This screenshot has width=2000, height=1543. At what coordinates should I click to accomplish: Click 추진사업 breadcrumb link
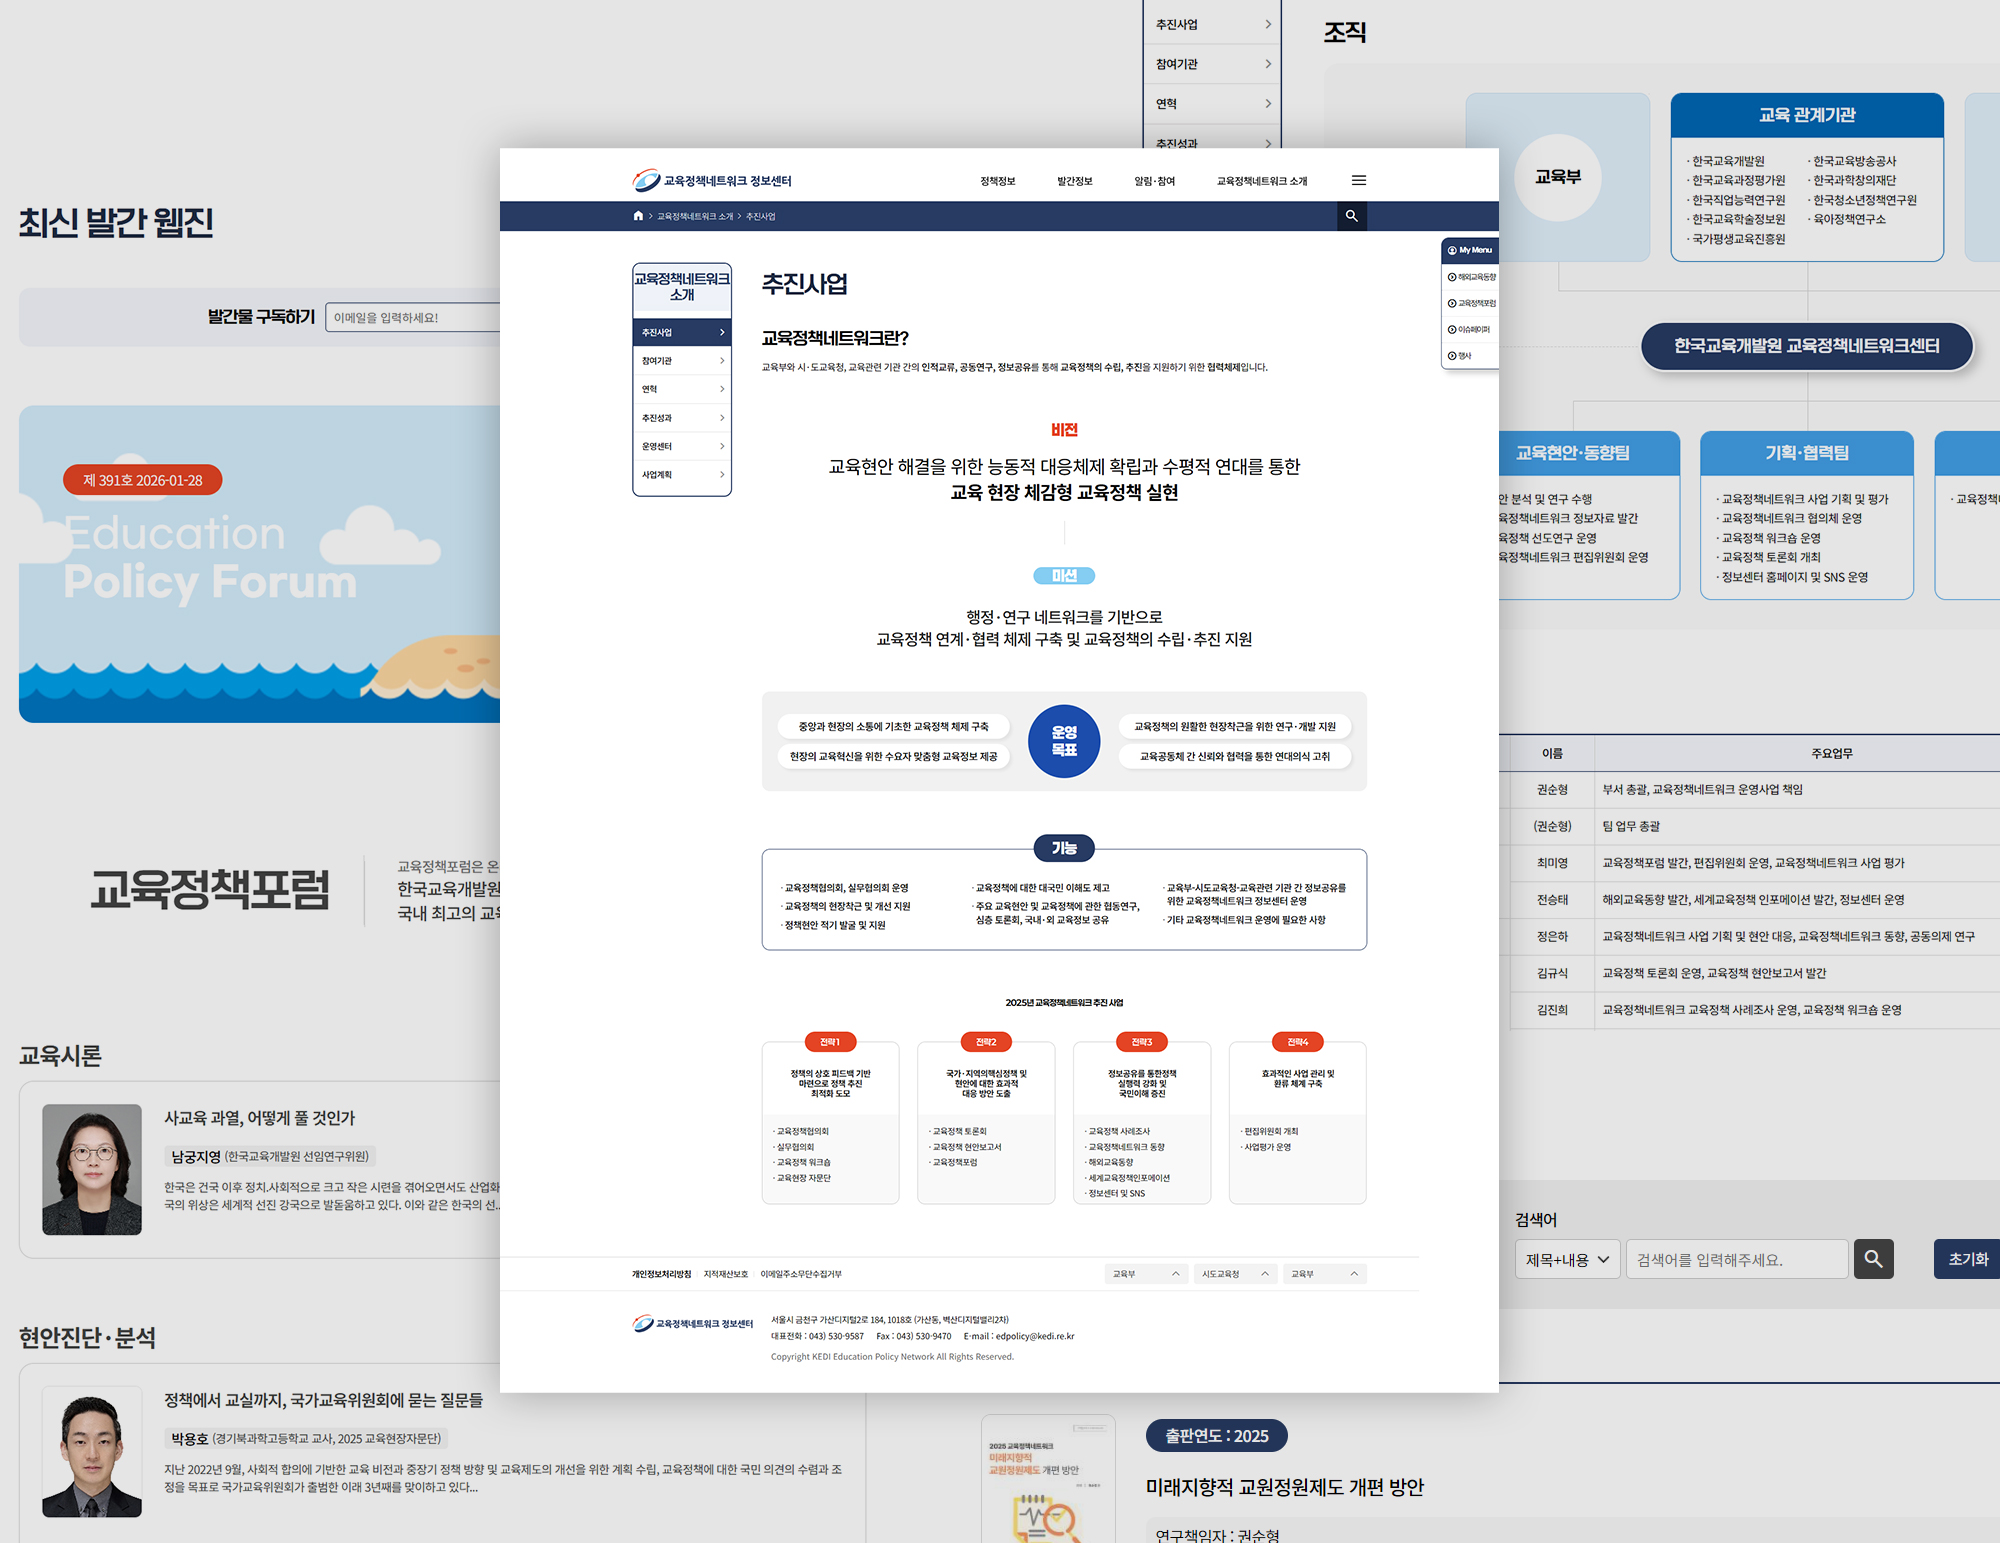(x=761, y=216)
